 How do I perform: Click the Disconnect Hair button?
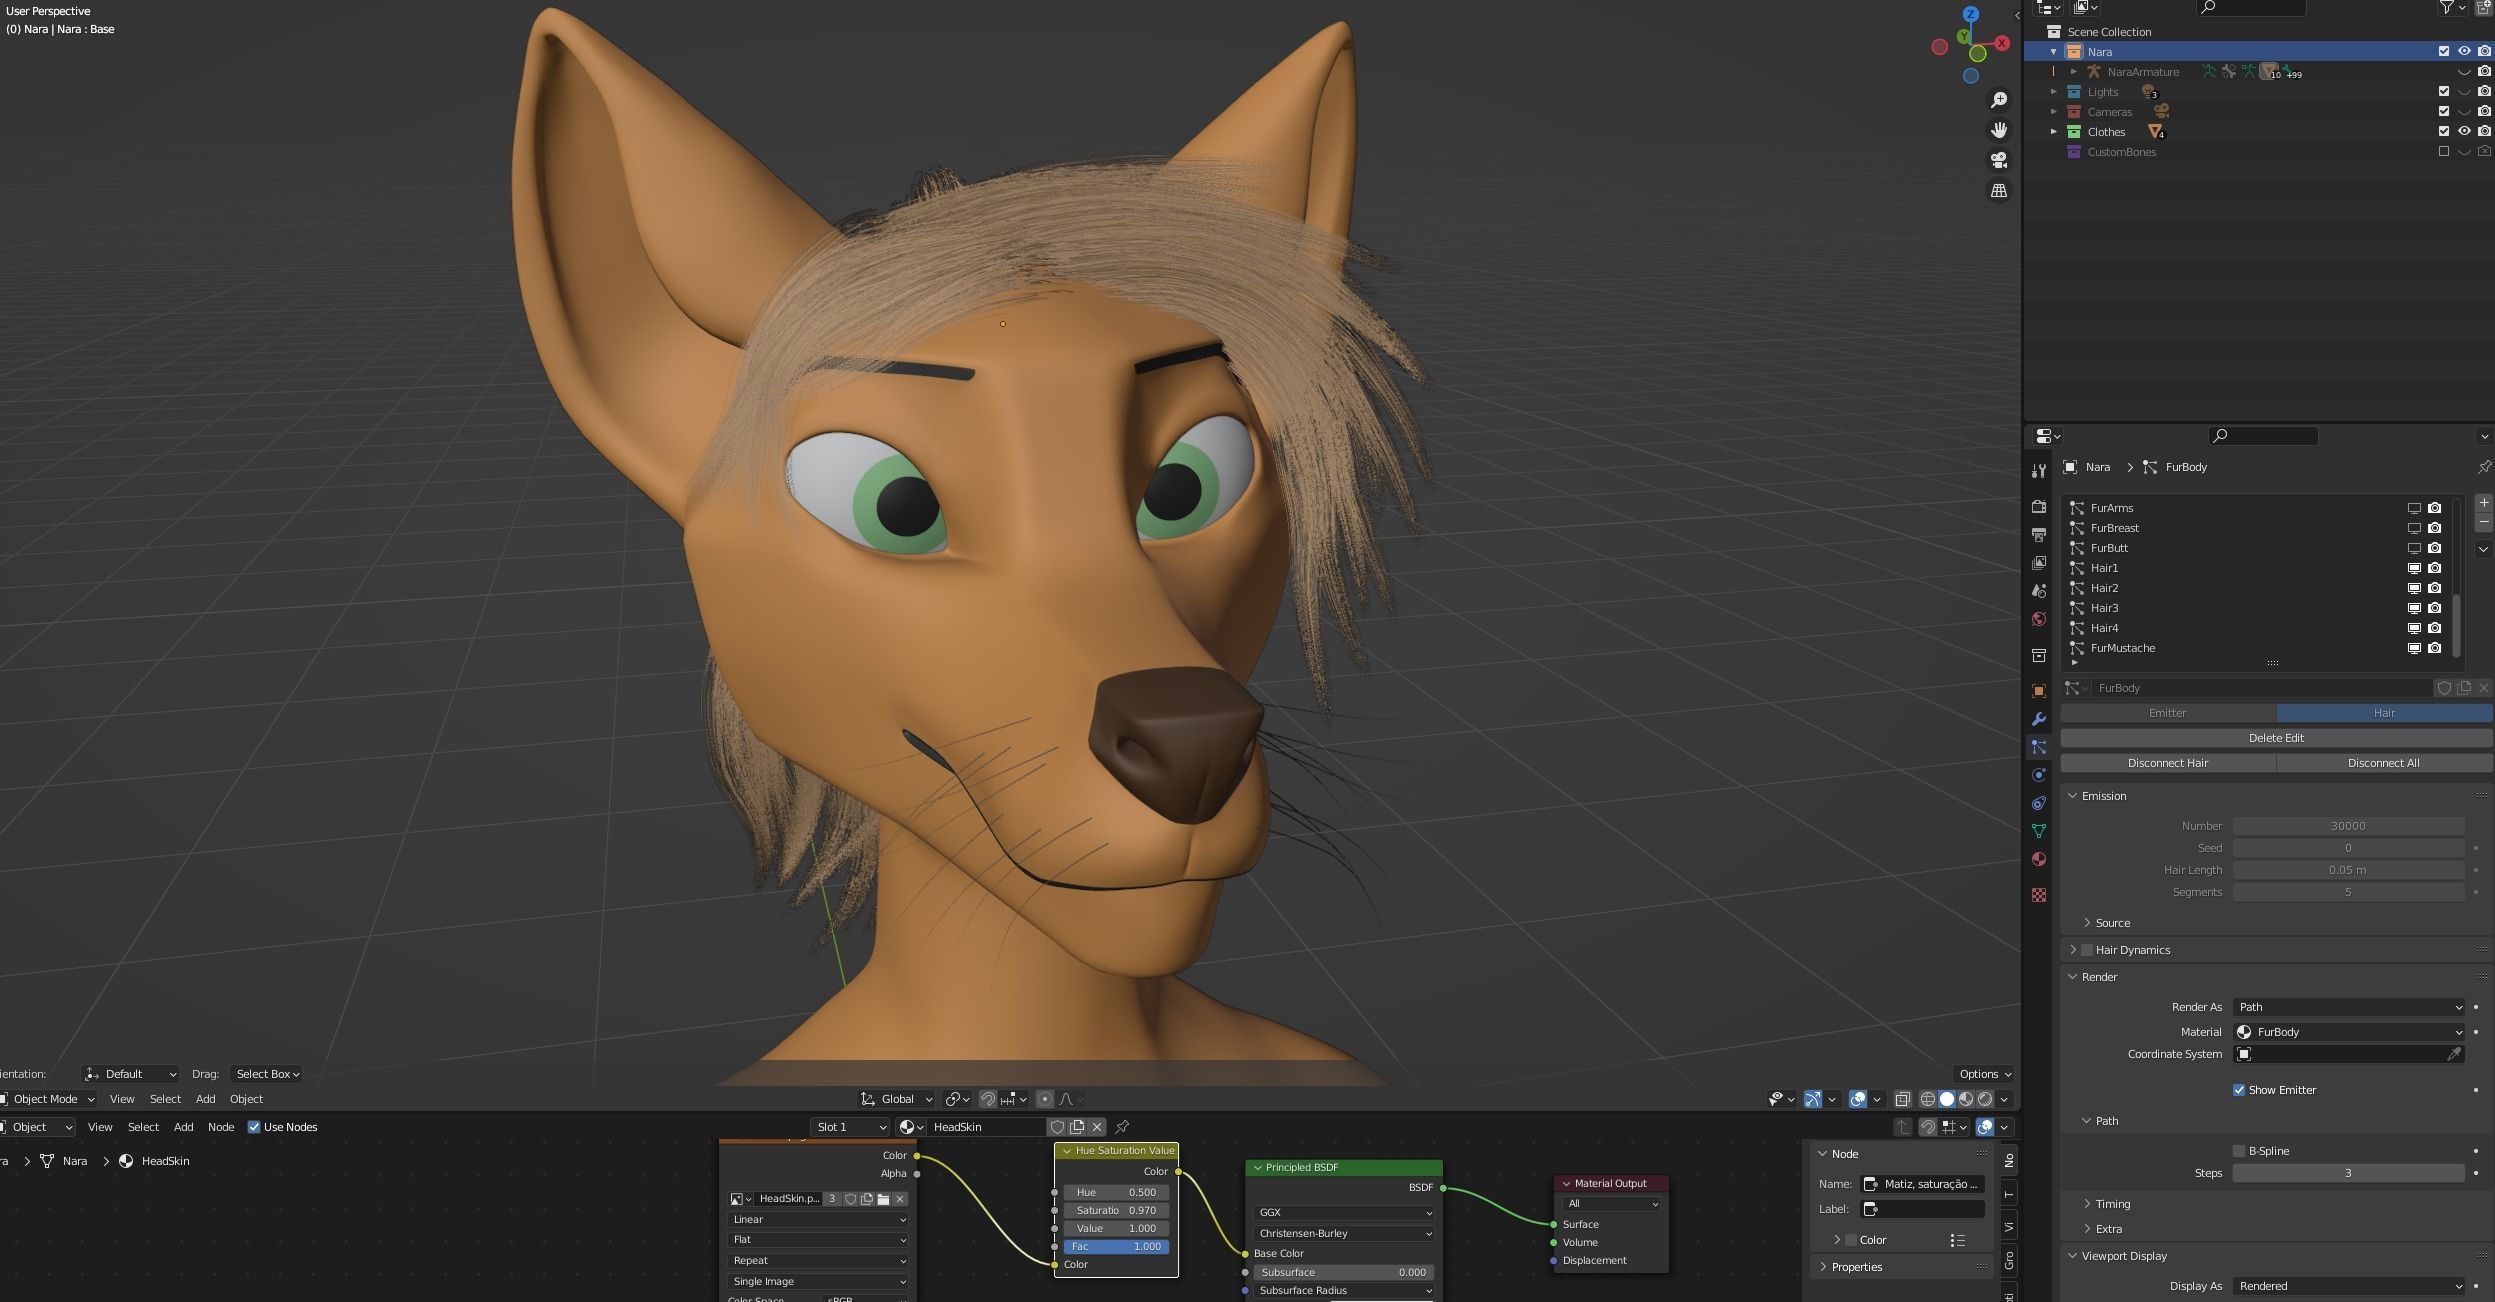(x=2168, y=763)
